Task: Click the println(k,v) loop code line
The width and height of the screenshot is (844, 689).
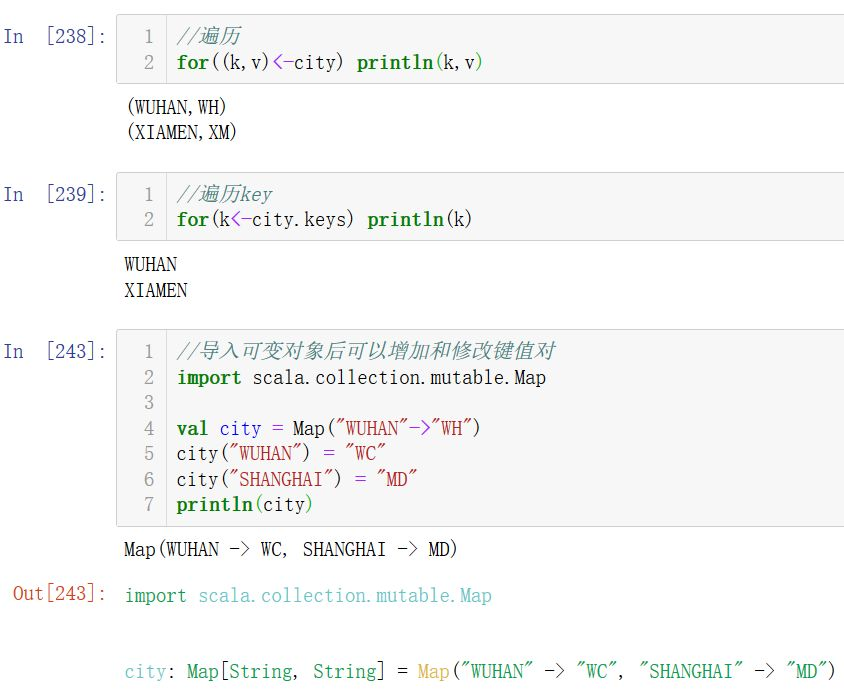Action: tap(330, 62)
